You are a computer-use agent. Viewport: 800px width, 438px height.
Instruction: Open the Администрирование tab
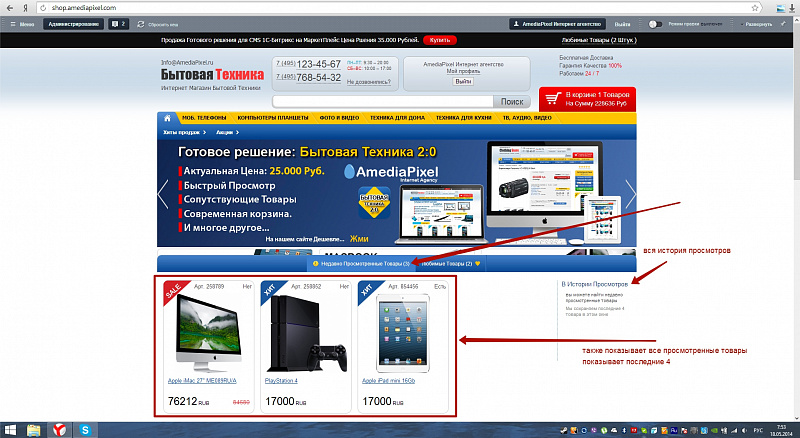(73, 24)
